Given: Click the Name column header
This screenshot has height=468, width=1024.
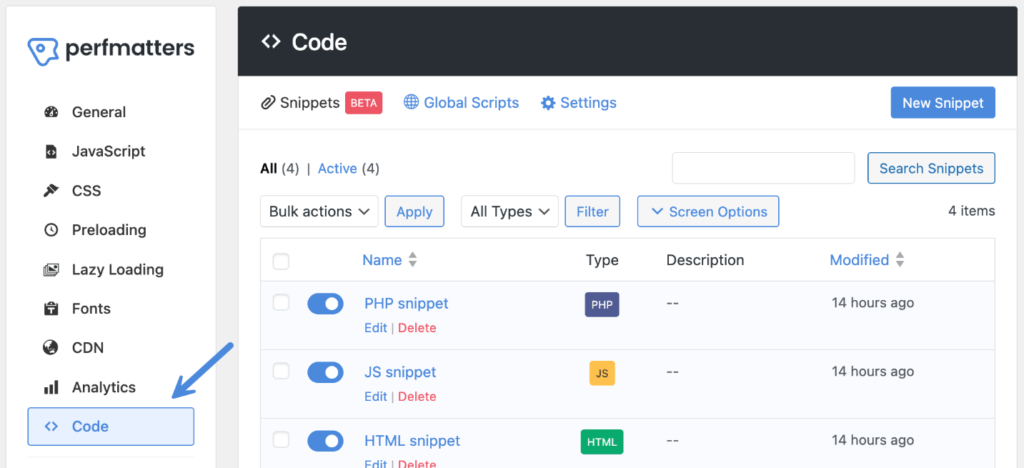Looking at the screenshot, I should (x=382, y=260).
